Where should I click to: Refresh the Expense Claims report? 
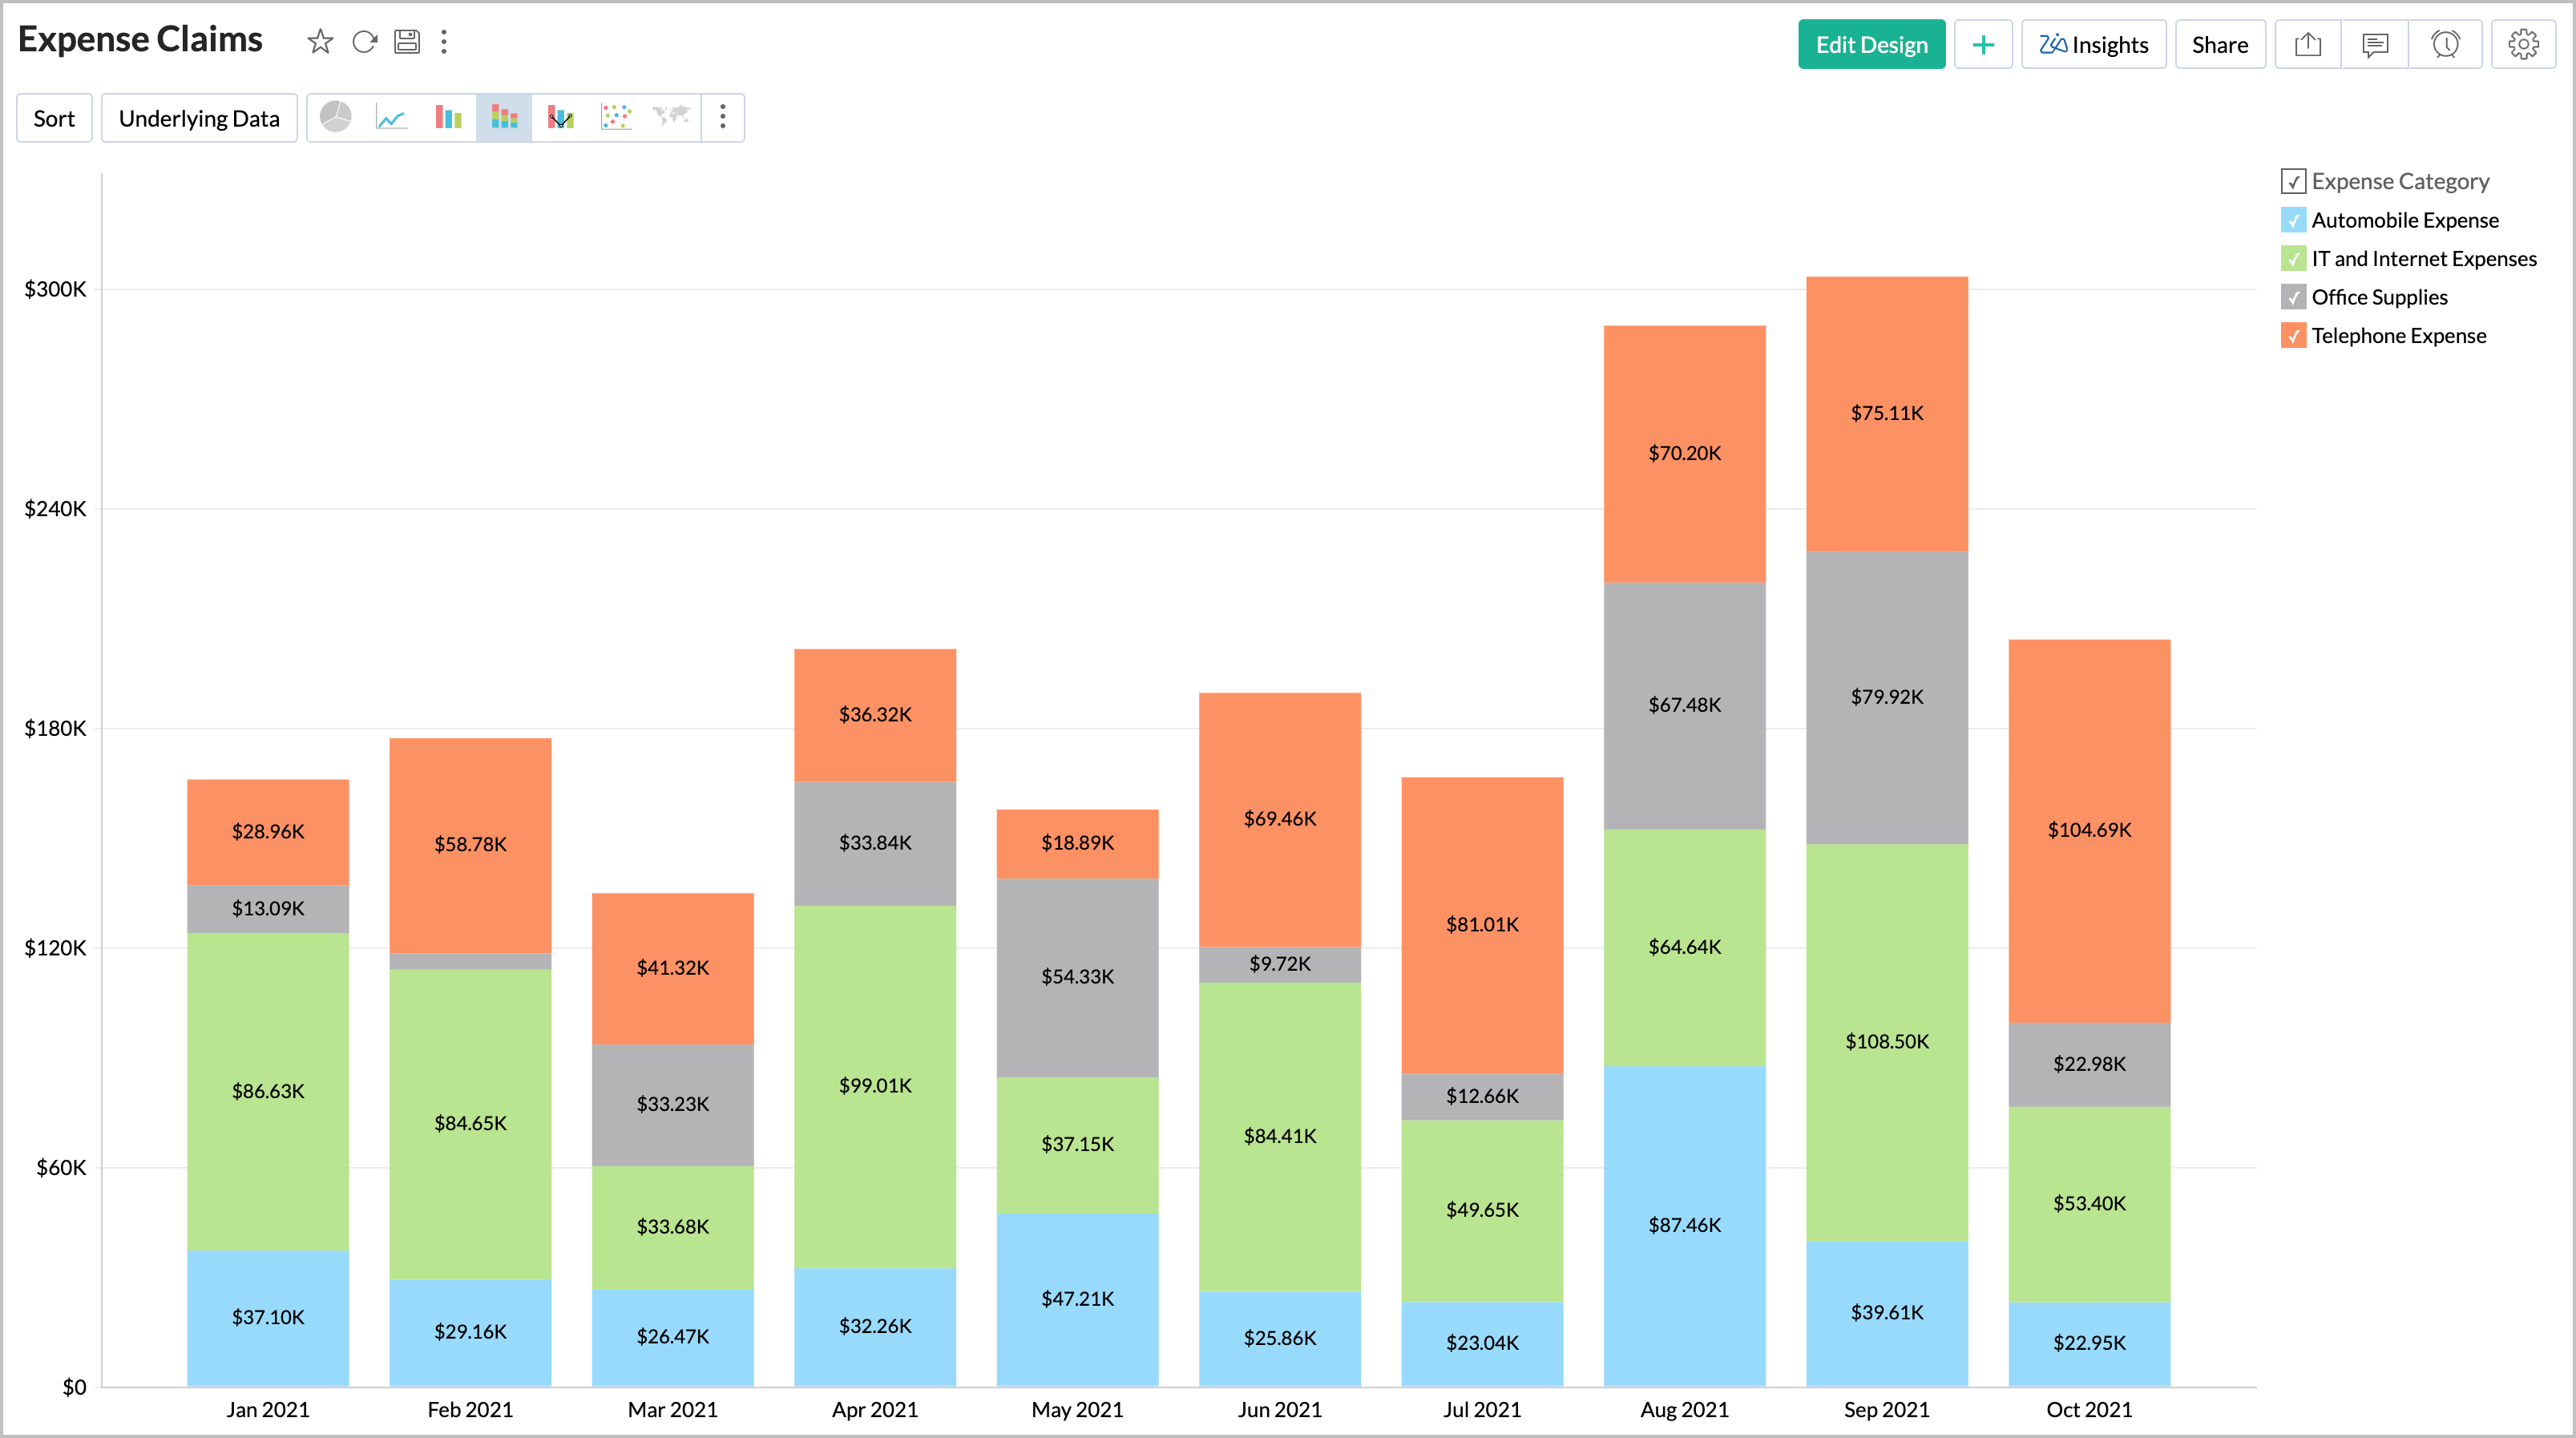point(364,42)
